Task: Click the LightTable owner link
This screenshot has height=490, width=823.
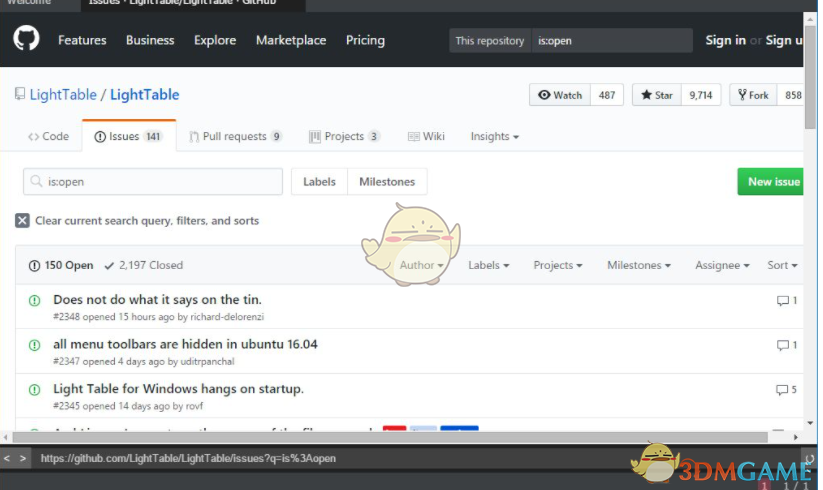Action: click(x=63, y=94)
